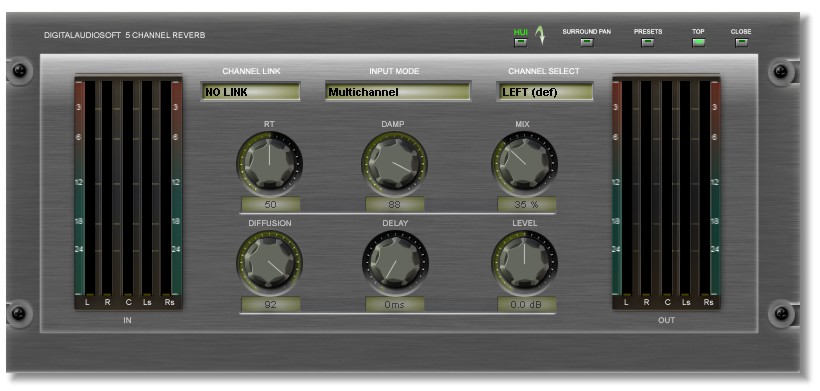Click the SURROUND PAN label text
The width and height of the screenshot is (820, 391).
click(587, 31)
